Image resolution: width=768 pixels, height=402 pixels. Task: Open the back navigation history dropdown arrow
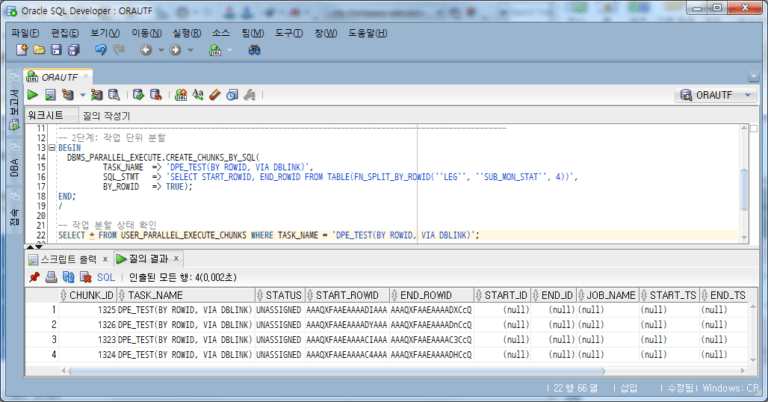(161, 50)
